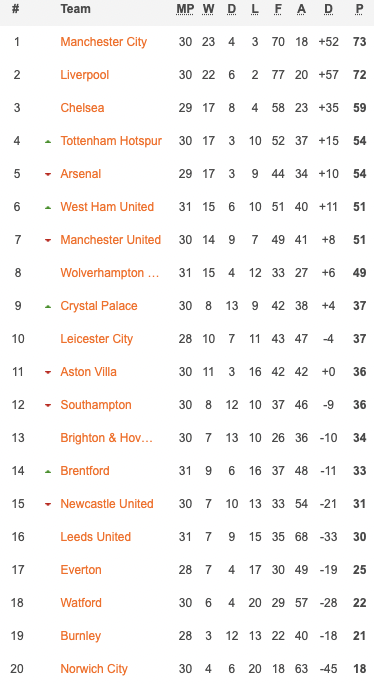Image resolution: width=374 pixels, height=684 pixels.
Task: Open truncated Wolverhampton team link
Action: tap(110, 273)
